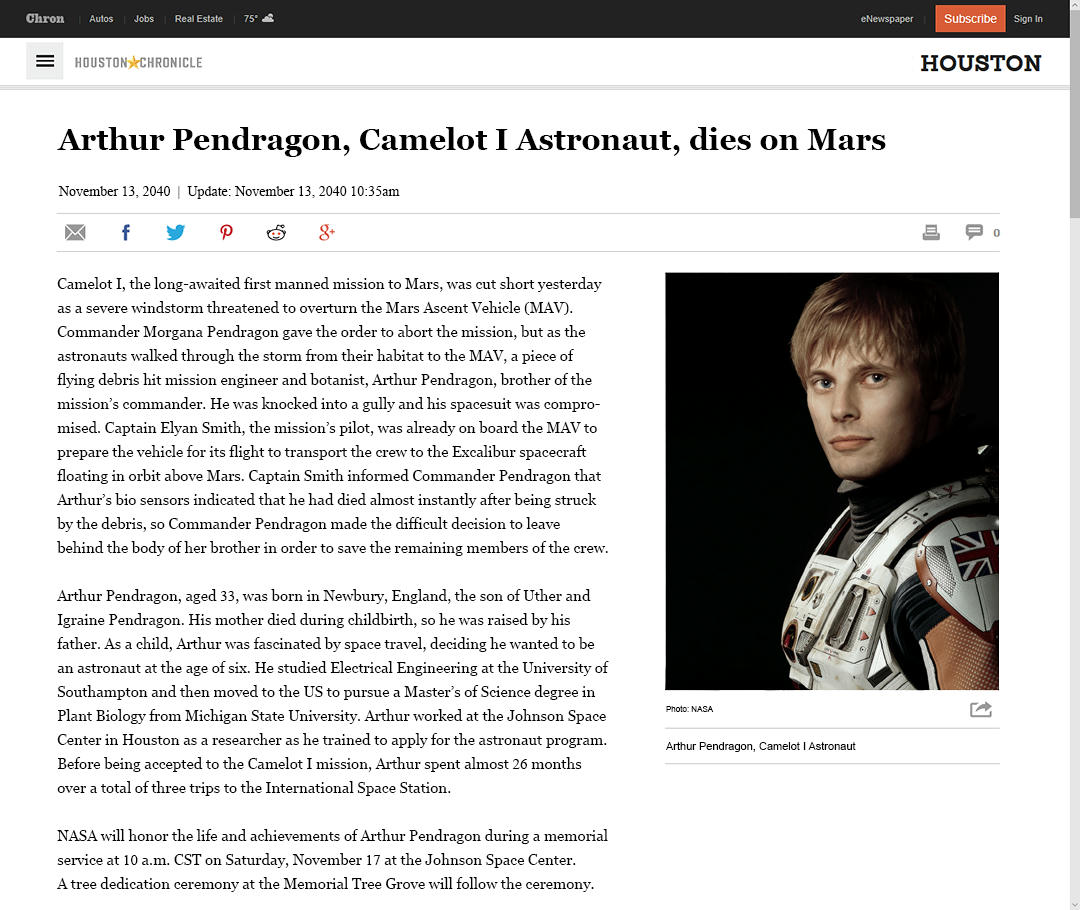Share article via email envelope icon
The width and height of the screenshot is (1080, 910).
[75, 233]
